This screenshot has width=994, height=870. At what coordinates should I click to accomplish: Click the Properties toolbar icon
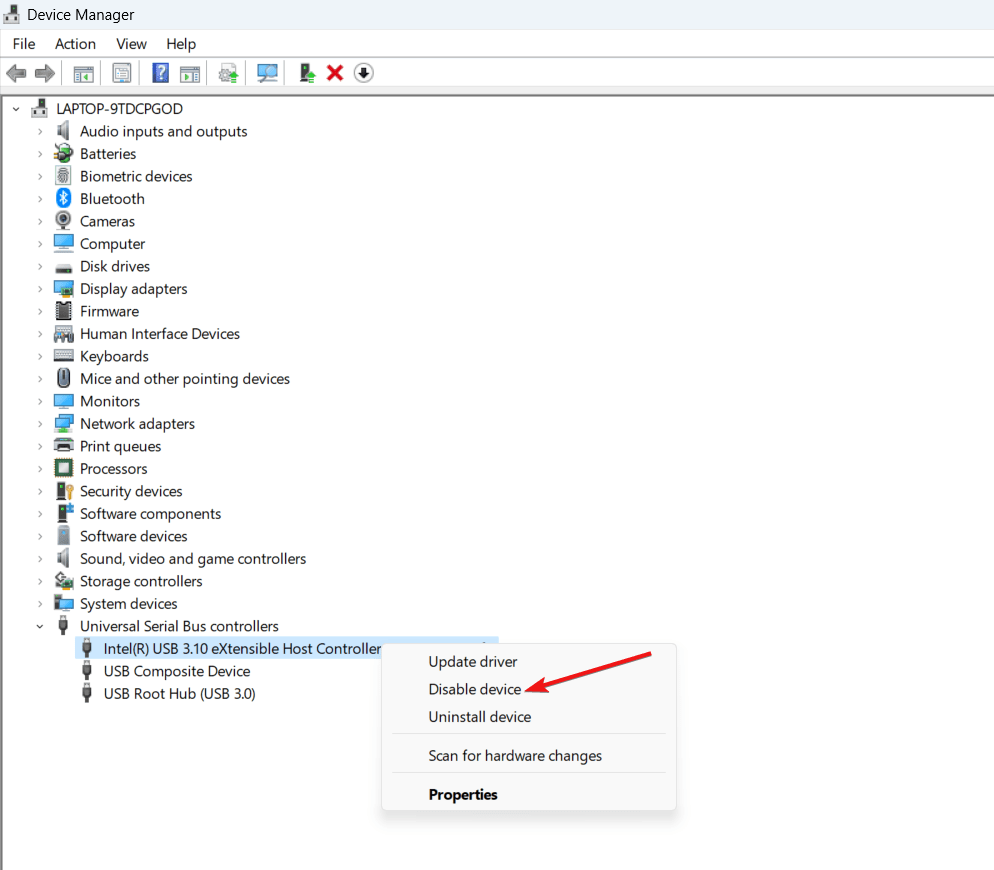[x=122, y=74]
